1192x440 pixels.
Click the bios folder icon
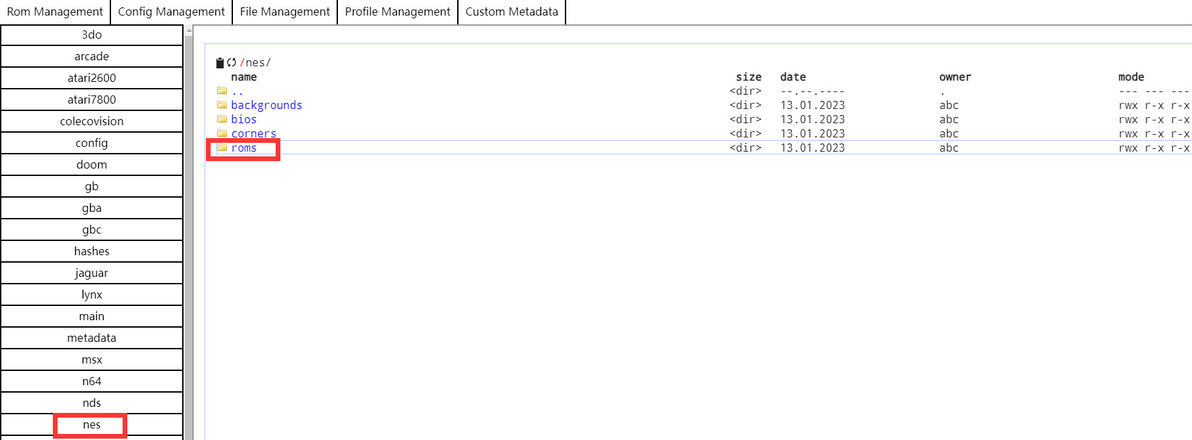pos(222,119)
